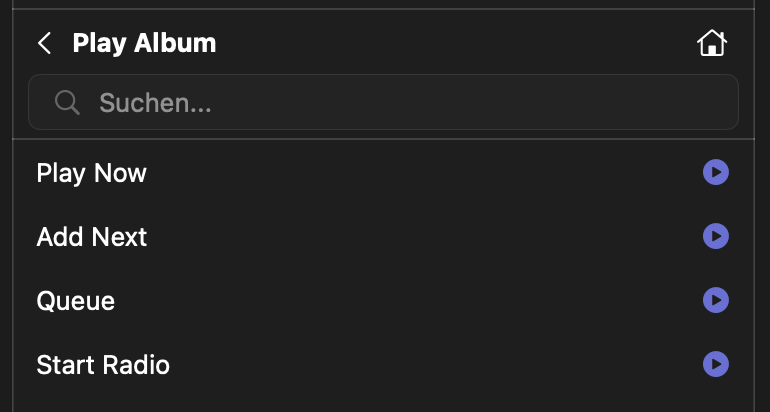Jump to the main menu via the house icon

pos(711,44)
